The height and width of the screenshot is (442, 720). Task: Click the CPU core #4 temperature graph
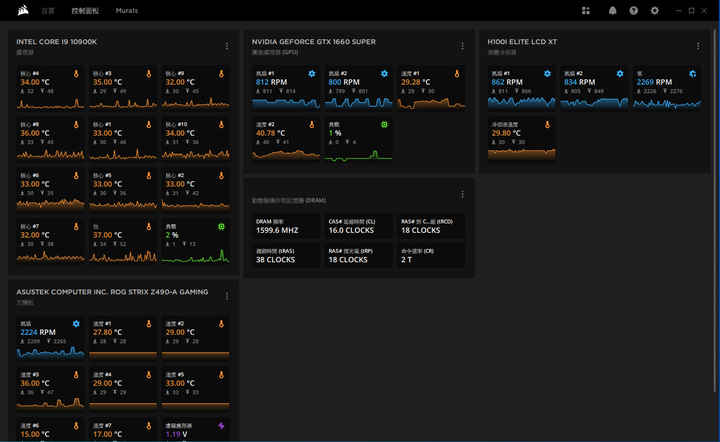(x=51, y=104)
